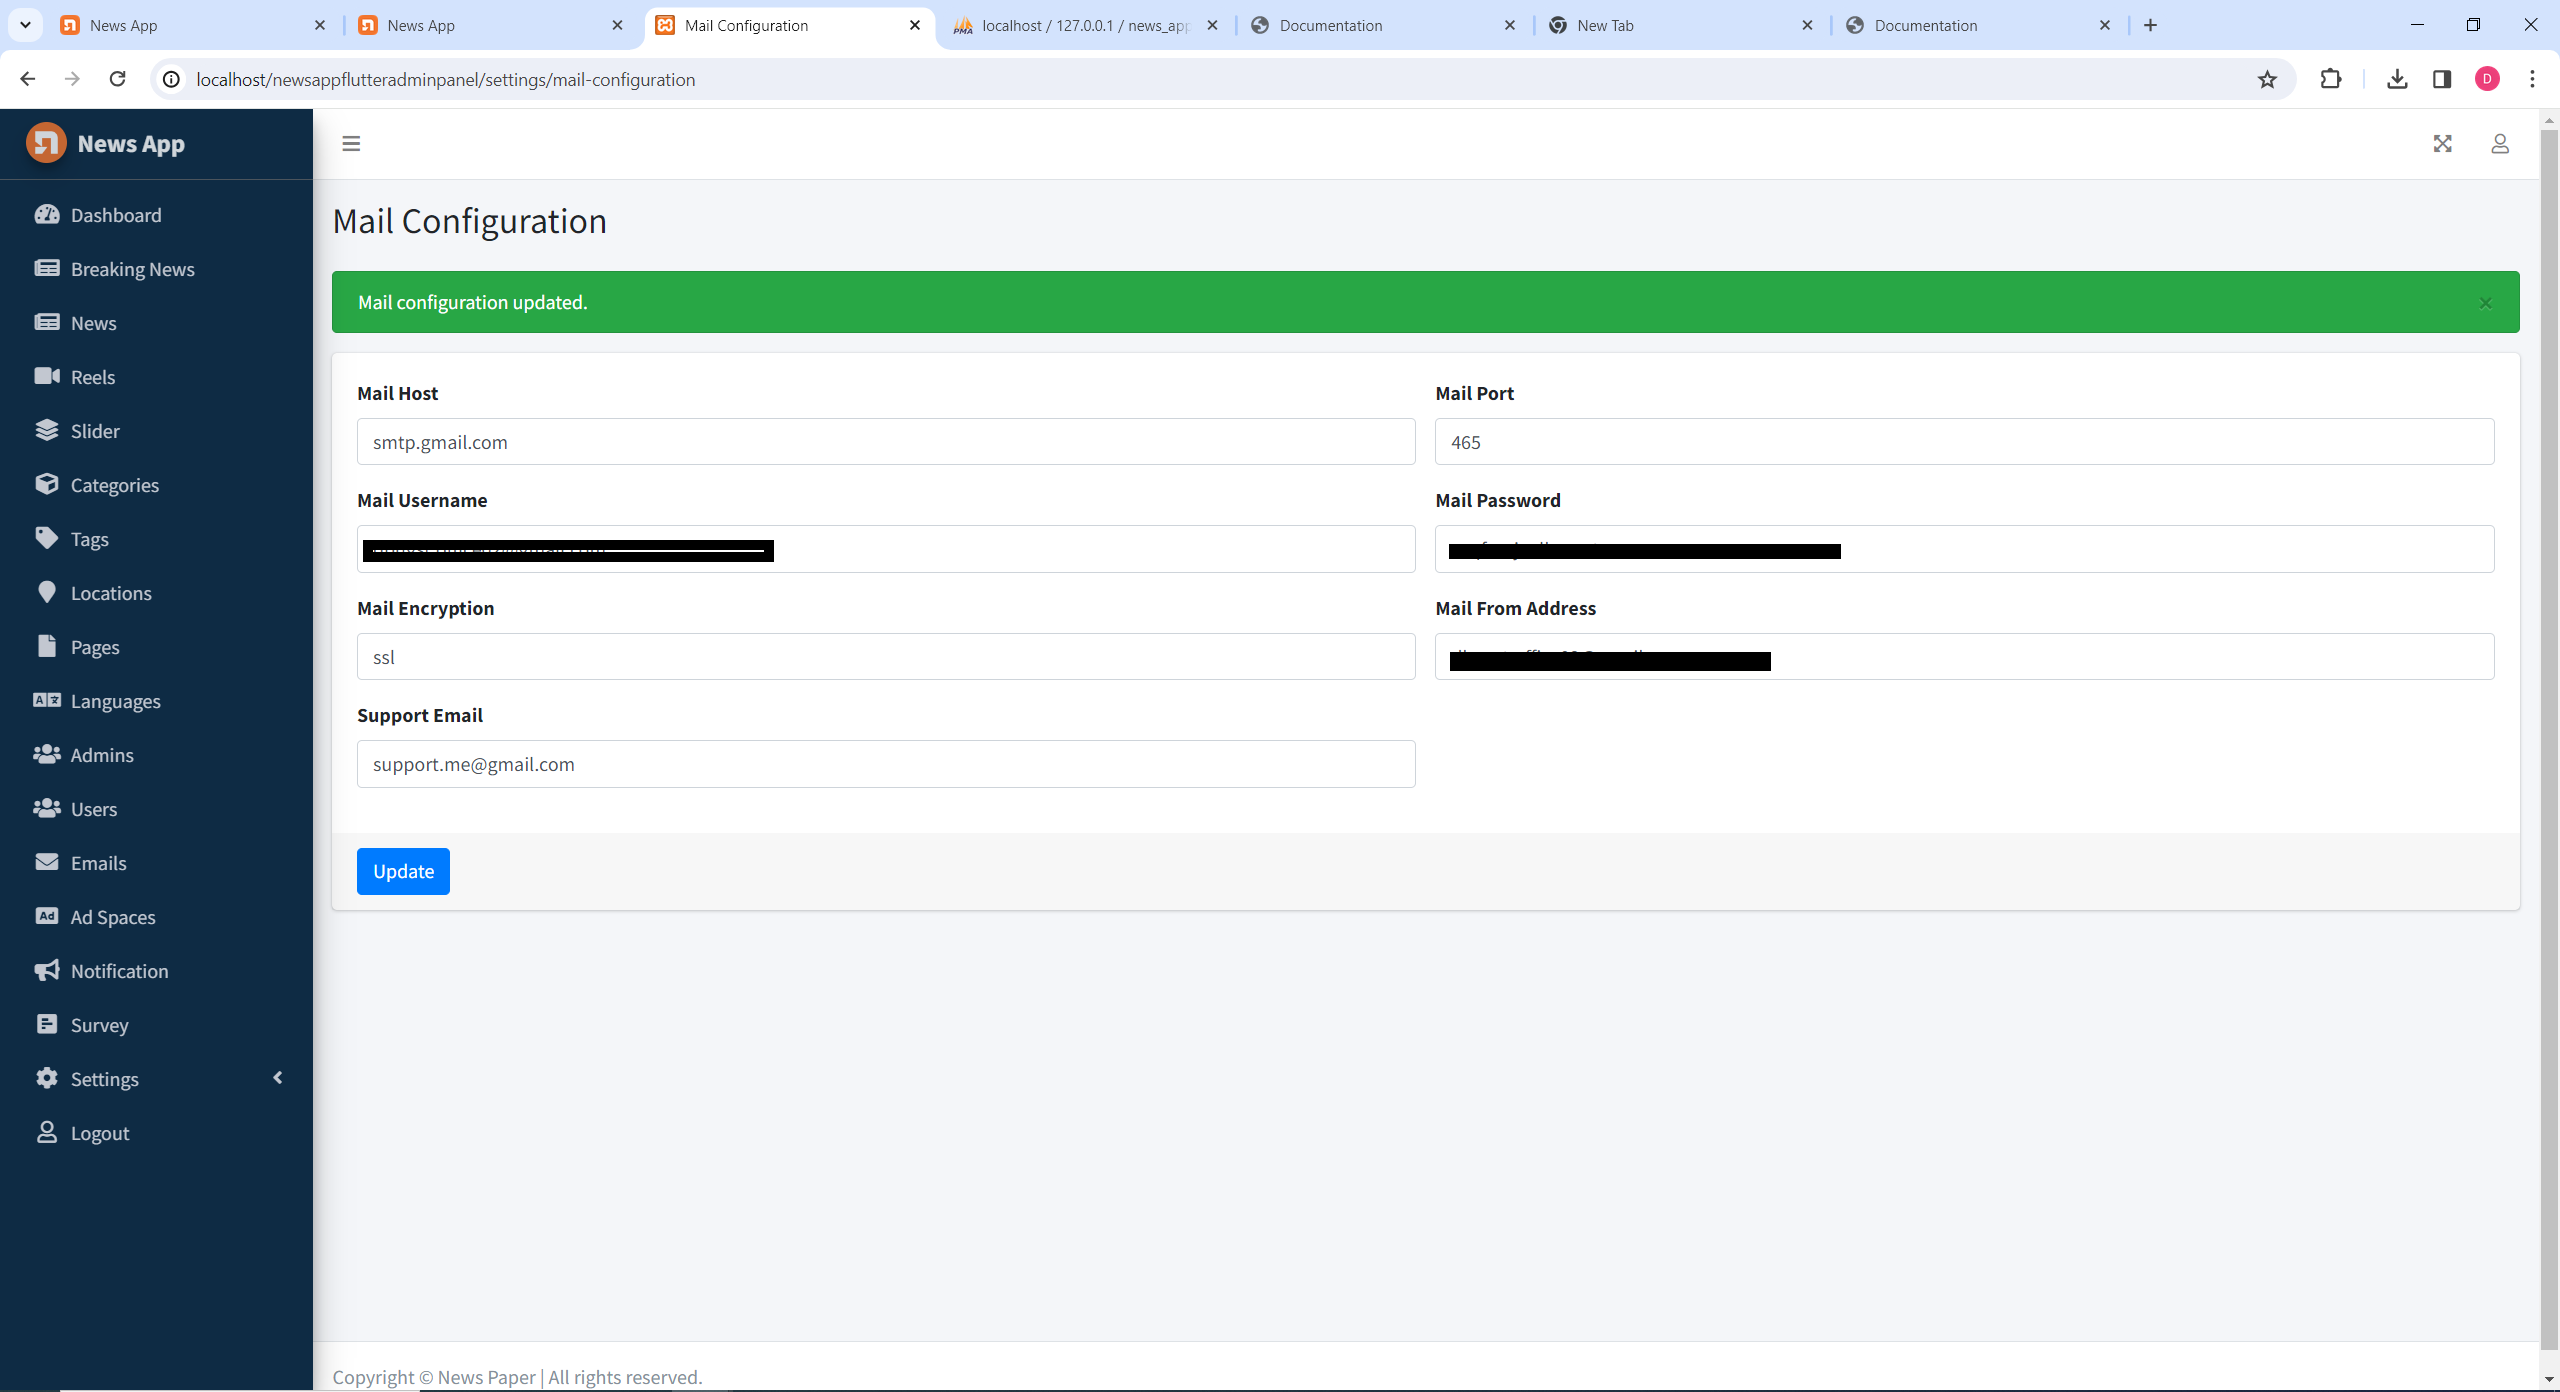
Task: Open the browser downloads icon
Action: [x=2397, y=79]
